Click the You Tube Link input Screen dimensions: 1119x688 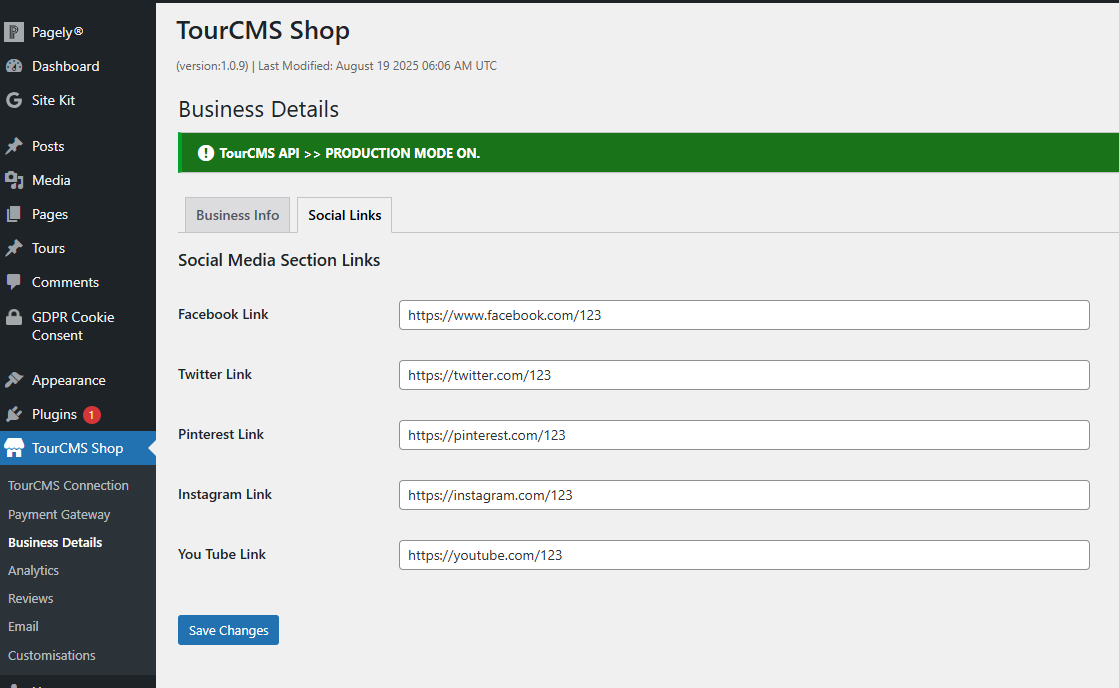point(743,555)
